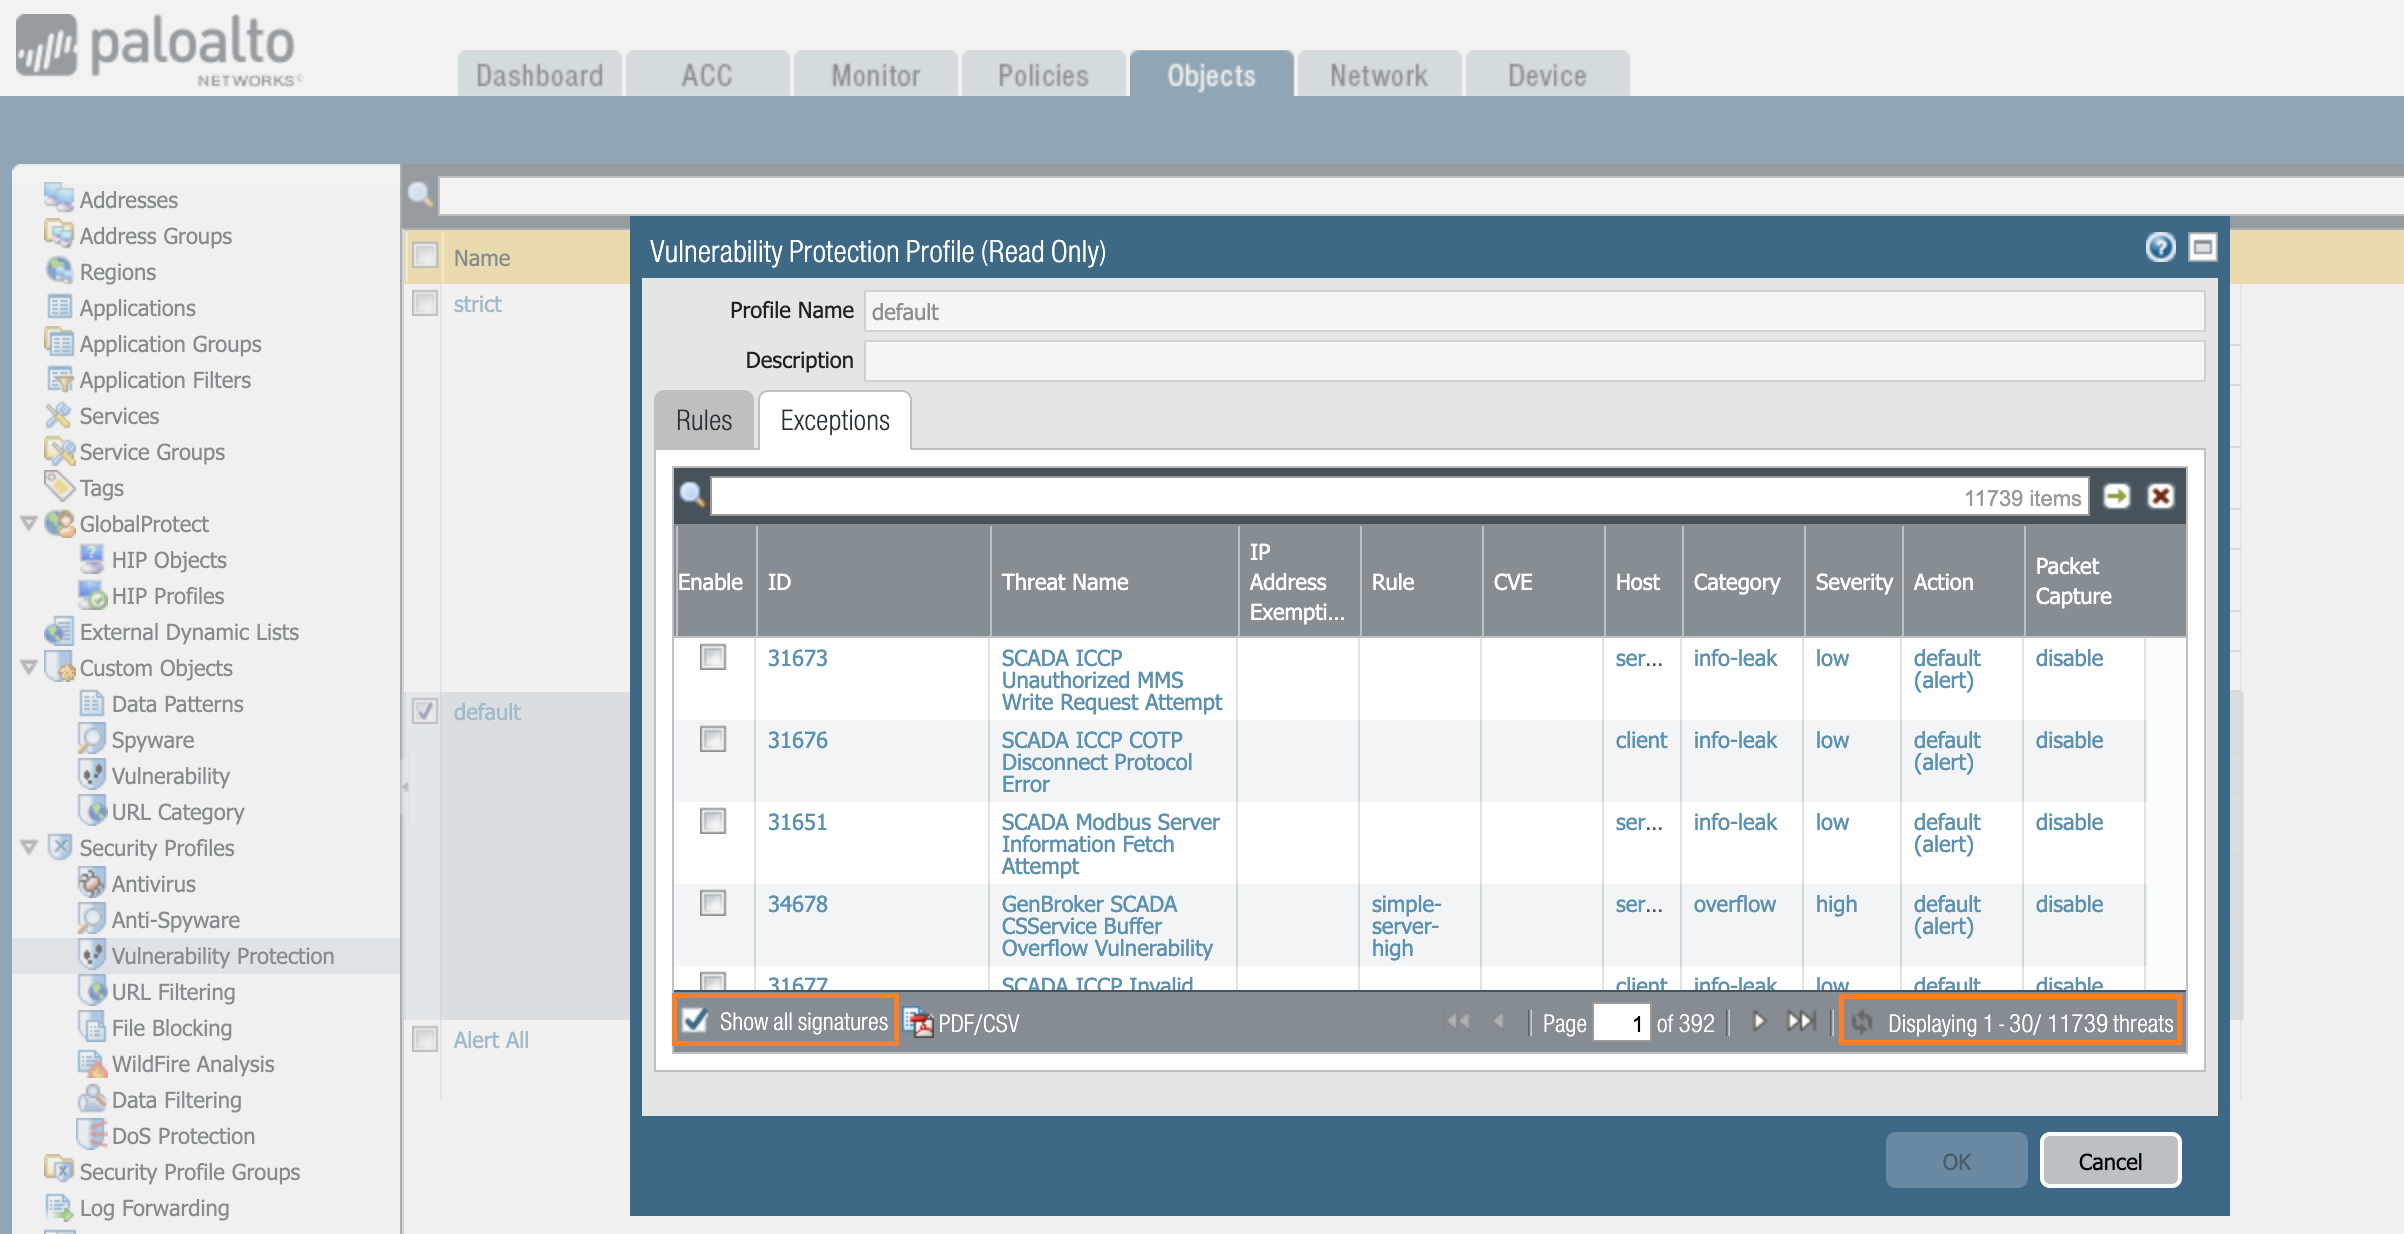Click the refresh icon beside Displaying threats
The image size is (2404, 1234).
tap(1862, 1022)
